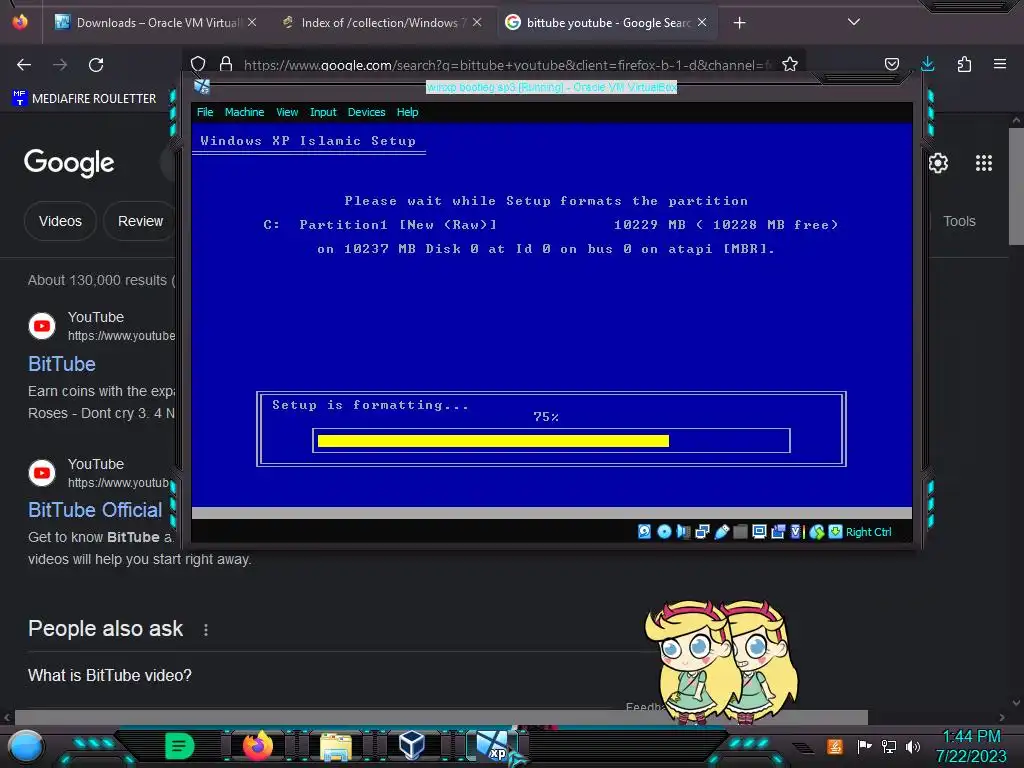The height and width of the screenshot is (768, 1024).
Task: Open the Firefox downloads panel
Action: tap(927, 64)
